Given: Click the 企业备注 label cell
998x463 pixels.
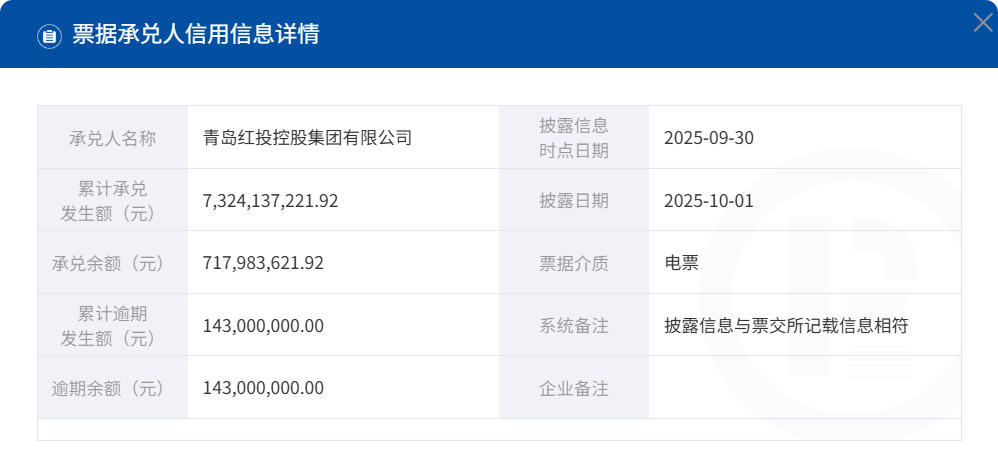Looking at the screenshot, I should tap(574, 388).
